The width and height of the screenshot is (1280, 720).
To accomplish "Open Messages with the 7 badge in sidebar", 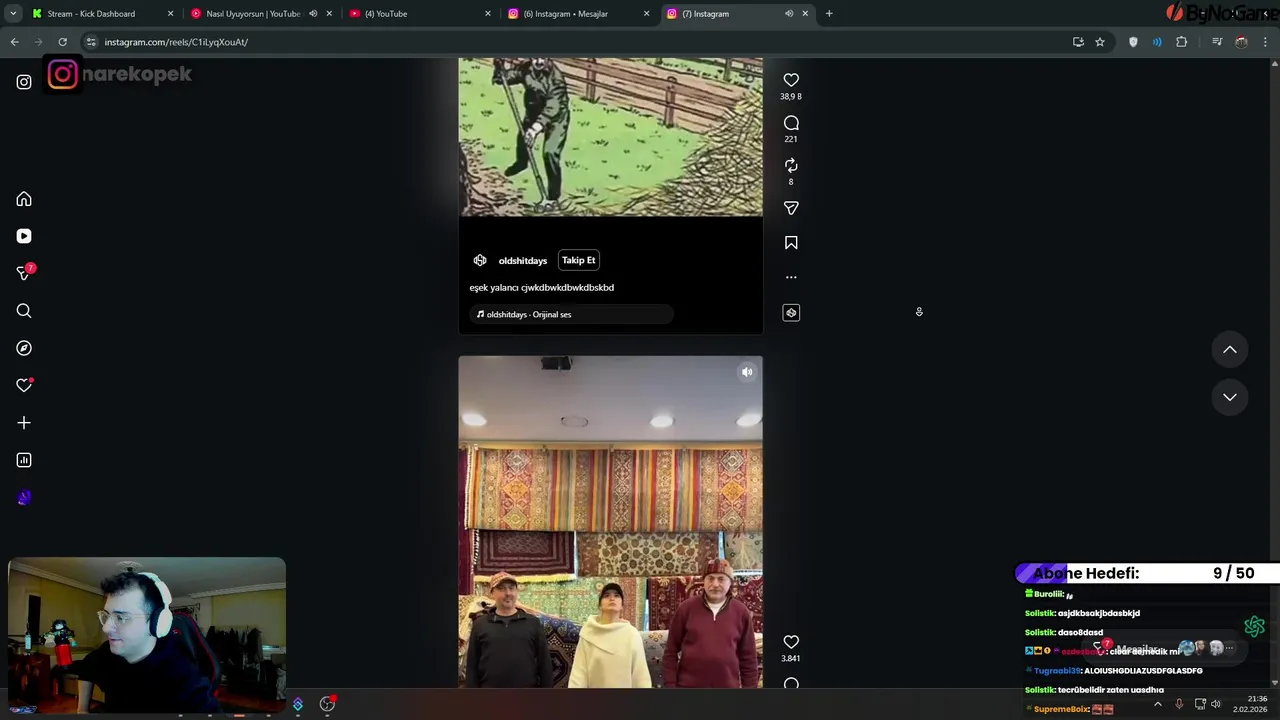I will (x=24, y=273).
